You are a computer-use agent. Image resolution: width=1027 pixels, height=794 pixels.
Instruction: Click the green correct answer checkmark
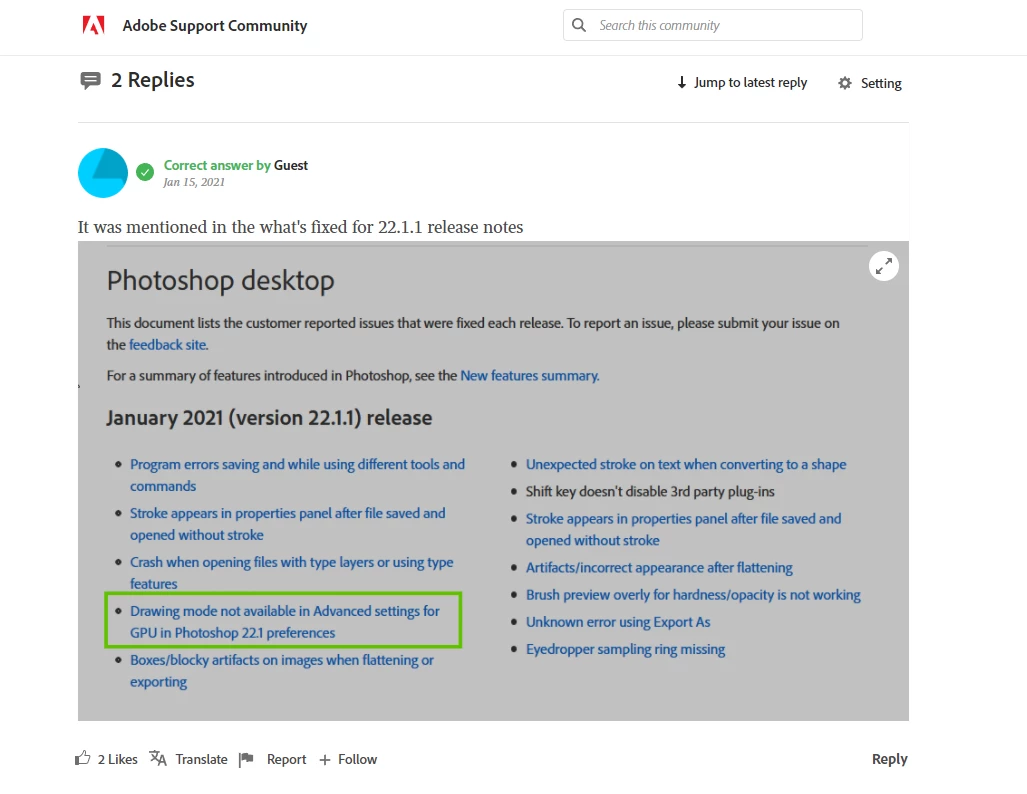(x=145, y=172)
